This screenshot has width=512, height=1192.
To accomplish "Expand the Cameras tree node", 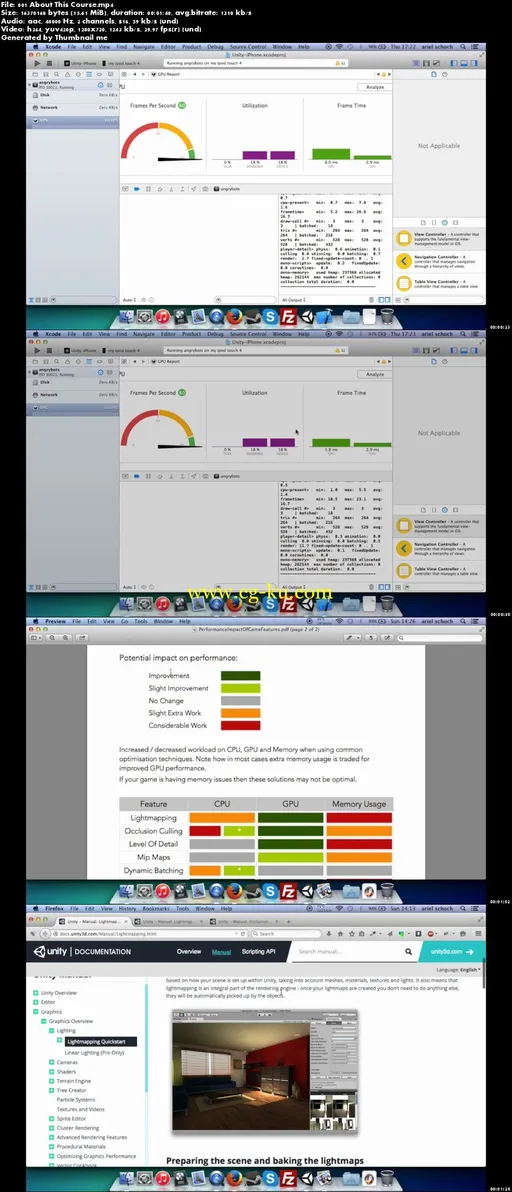I will (52, 1061).
